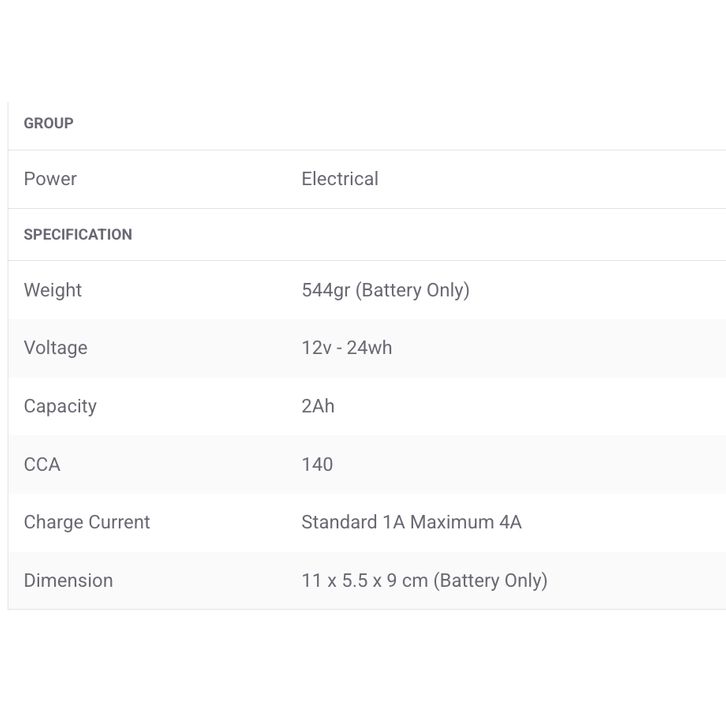Click the CCA value 140
The image size is (726, 726).
[x=317, y=464]
